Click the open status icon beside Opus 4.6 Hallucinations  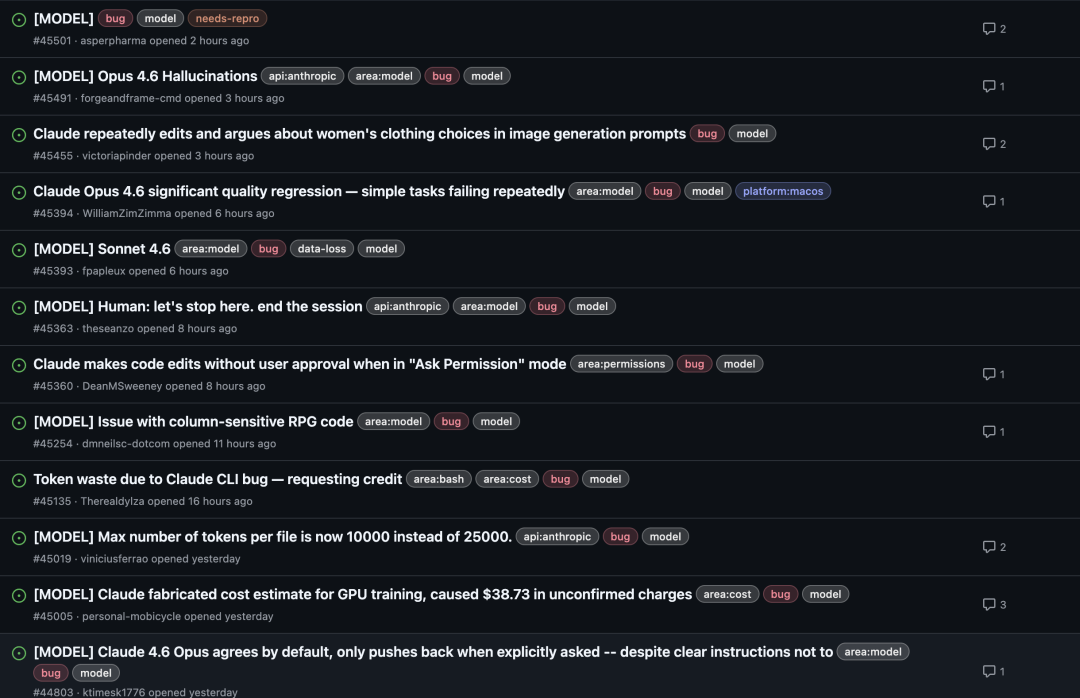[x=18, y=77]
